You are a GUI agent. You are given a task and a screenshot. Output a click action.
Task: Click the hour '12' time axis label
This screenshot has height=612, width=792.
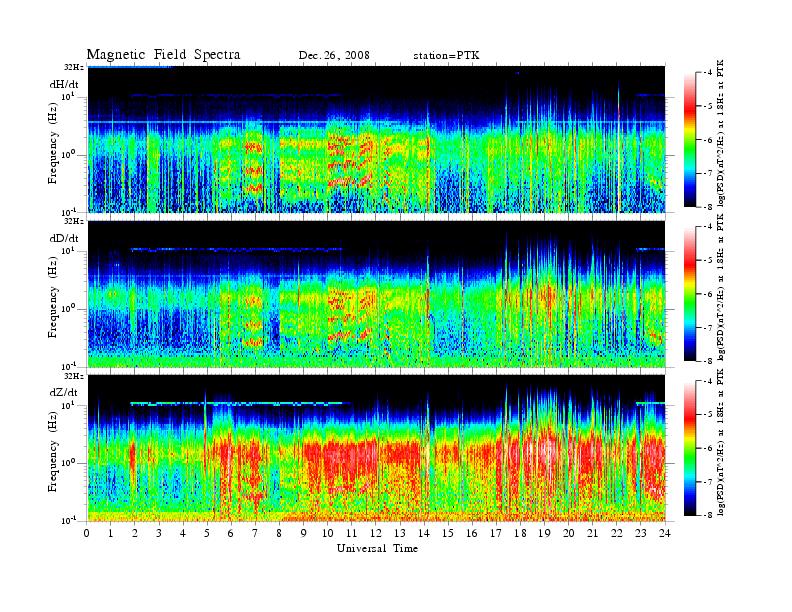point(376,533)
